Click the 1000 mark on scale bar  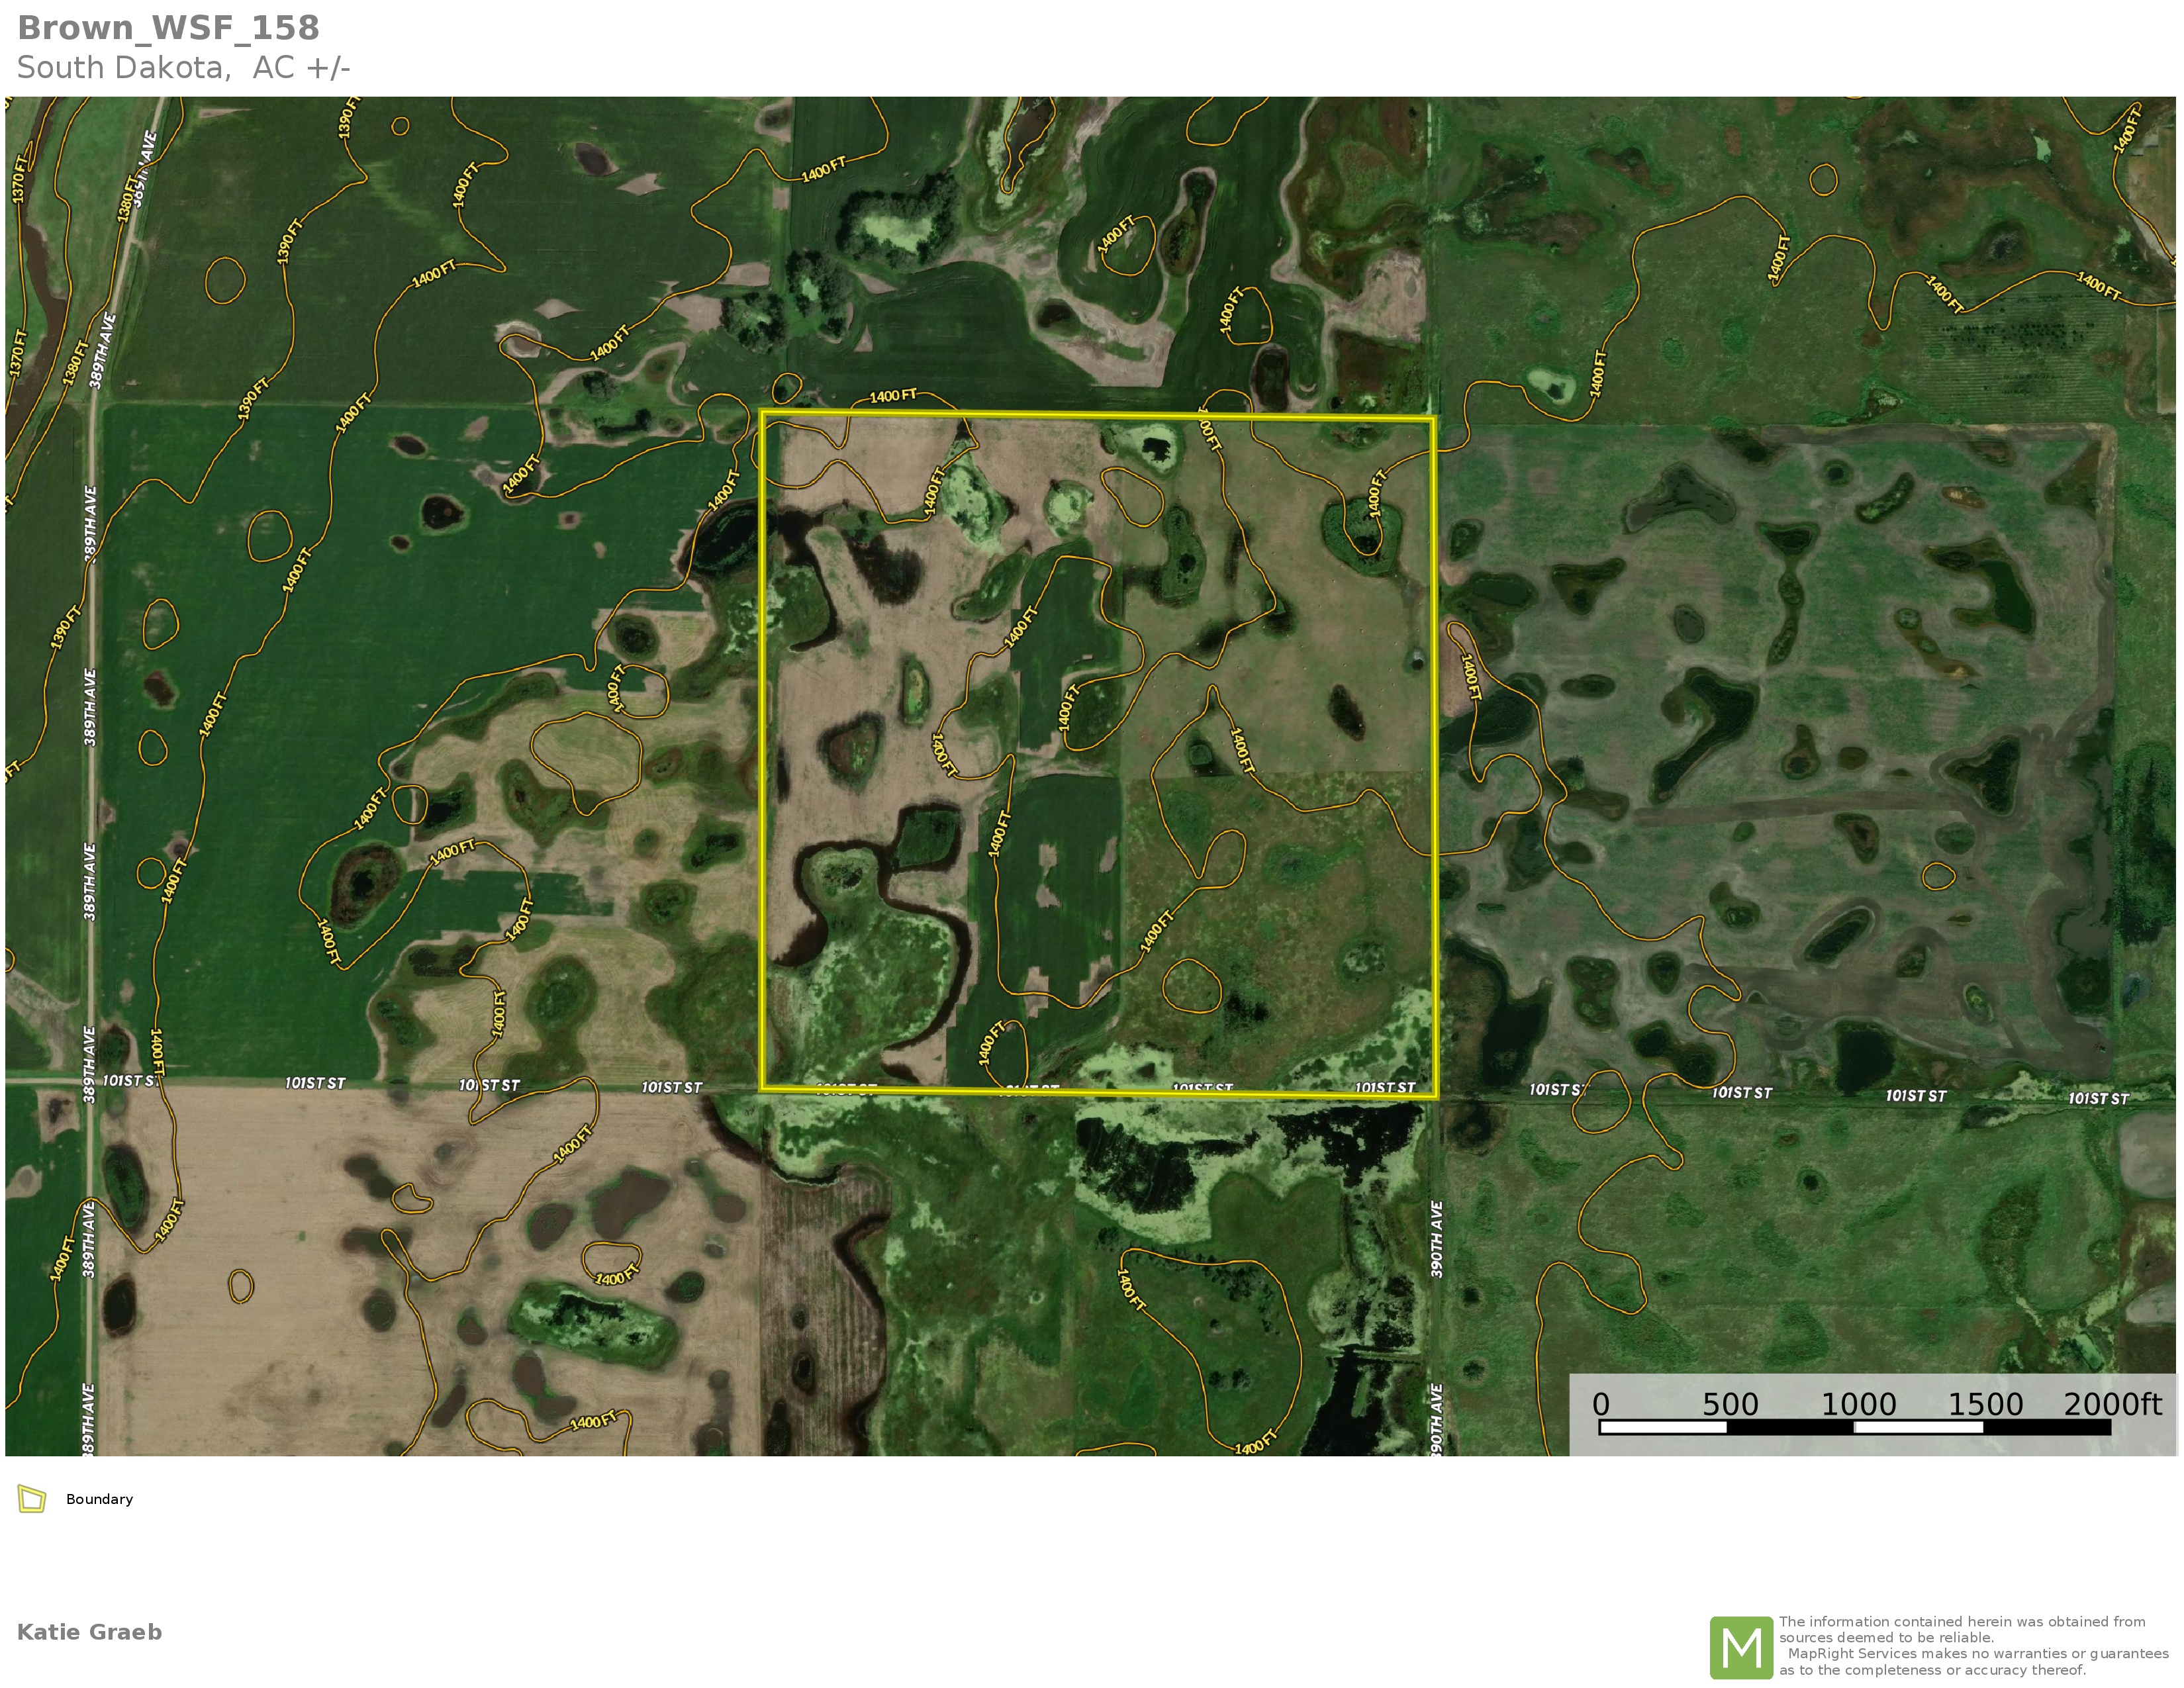tap(1858, 1404)
